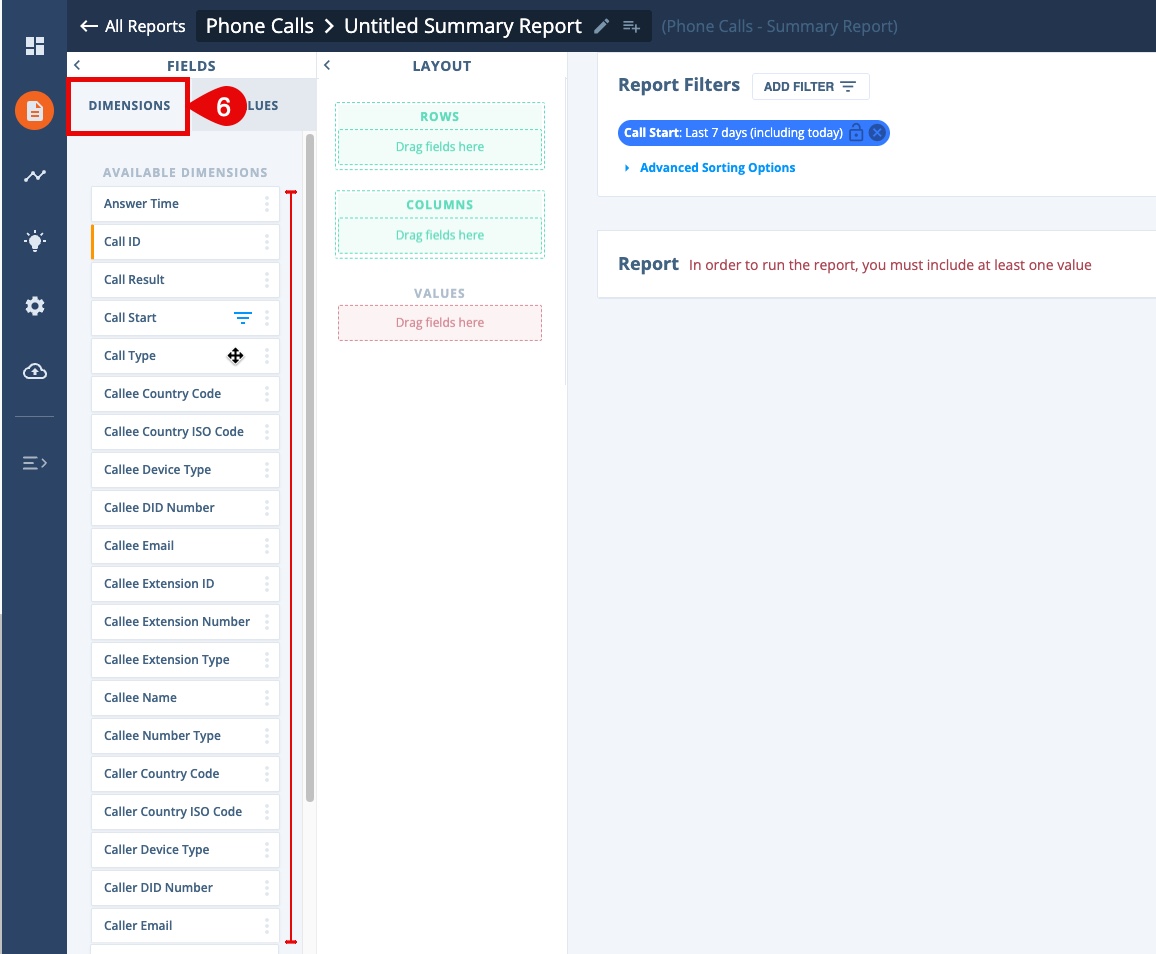The height and width of the screenshot is (954, 1156).
Task: Open options dots for Call Type
Action: [x=267, y=355]
